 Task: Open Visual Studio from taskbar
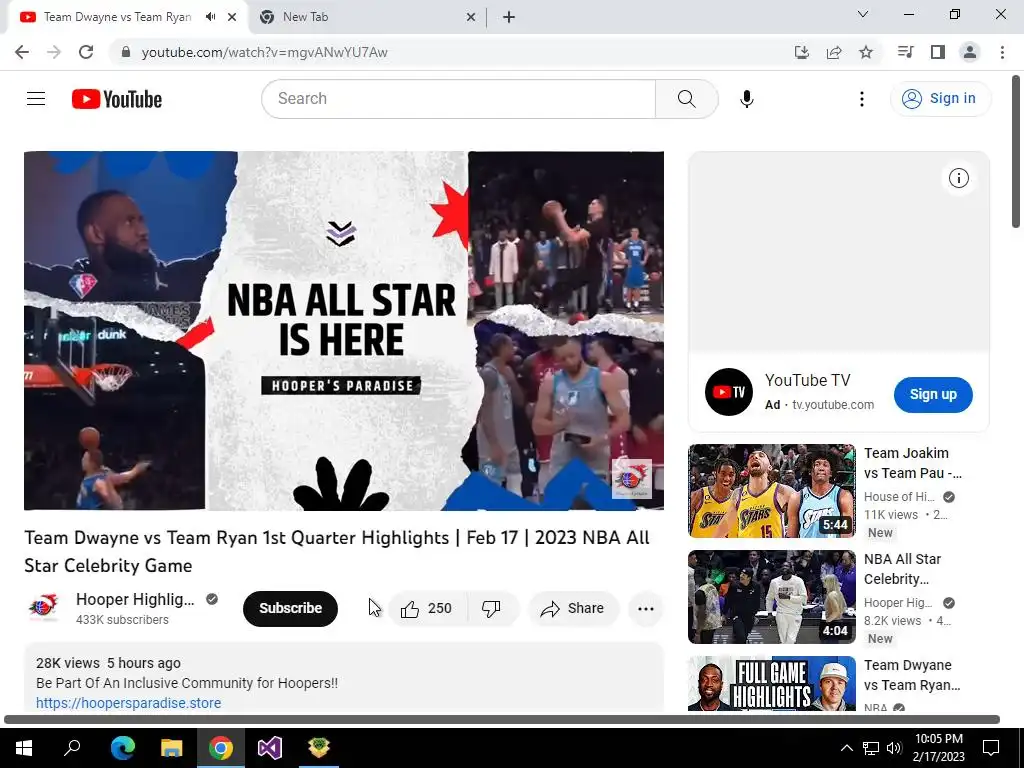click(x=270, y=747)
